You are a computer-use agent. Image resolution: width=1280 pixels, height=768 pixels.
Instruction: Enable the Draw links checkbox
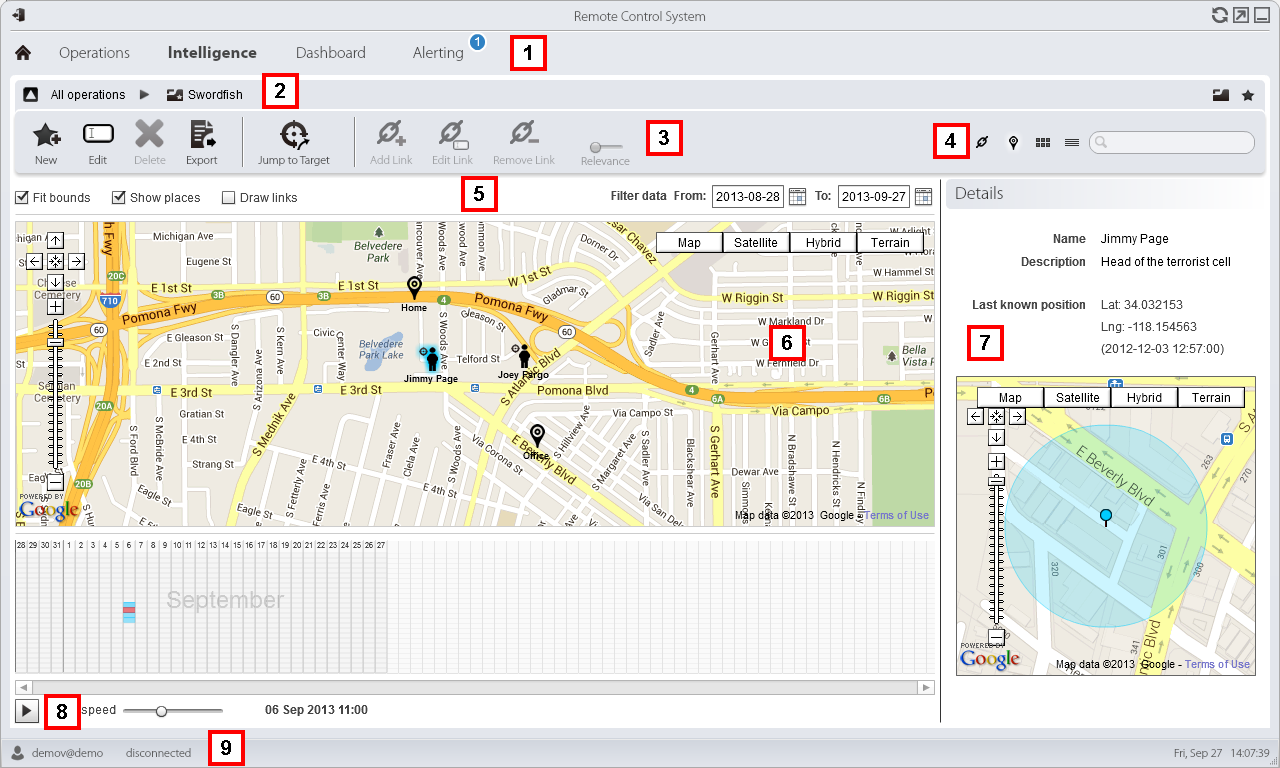227,197
